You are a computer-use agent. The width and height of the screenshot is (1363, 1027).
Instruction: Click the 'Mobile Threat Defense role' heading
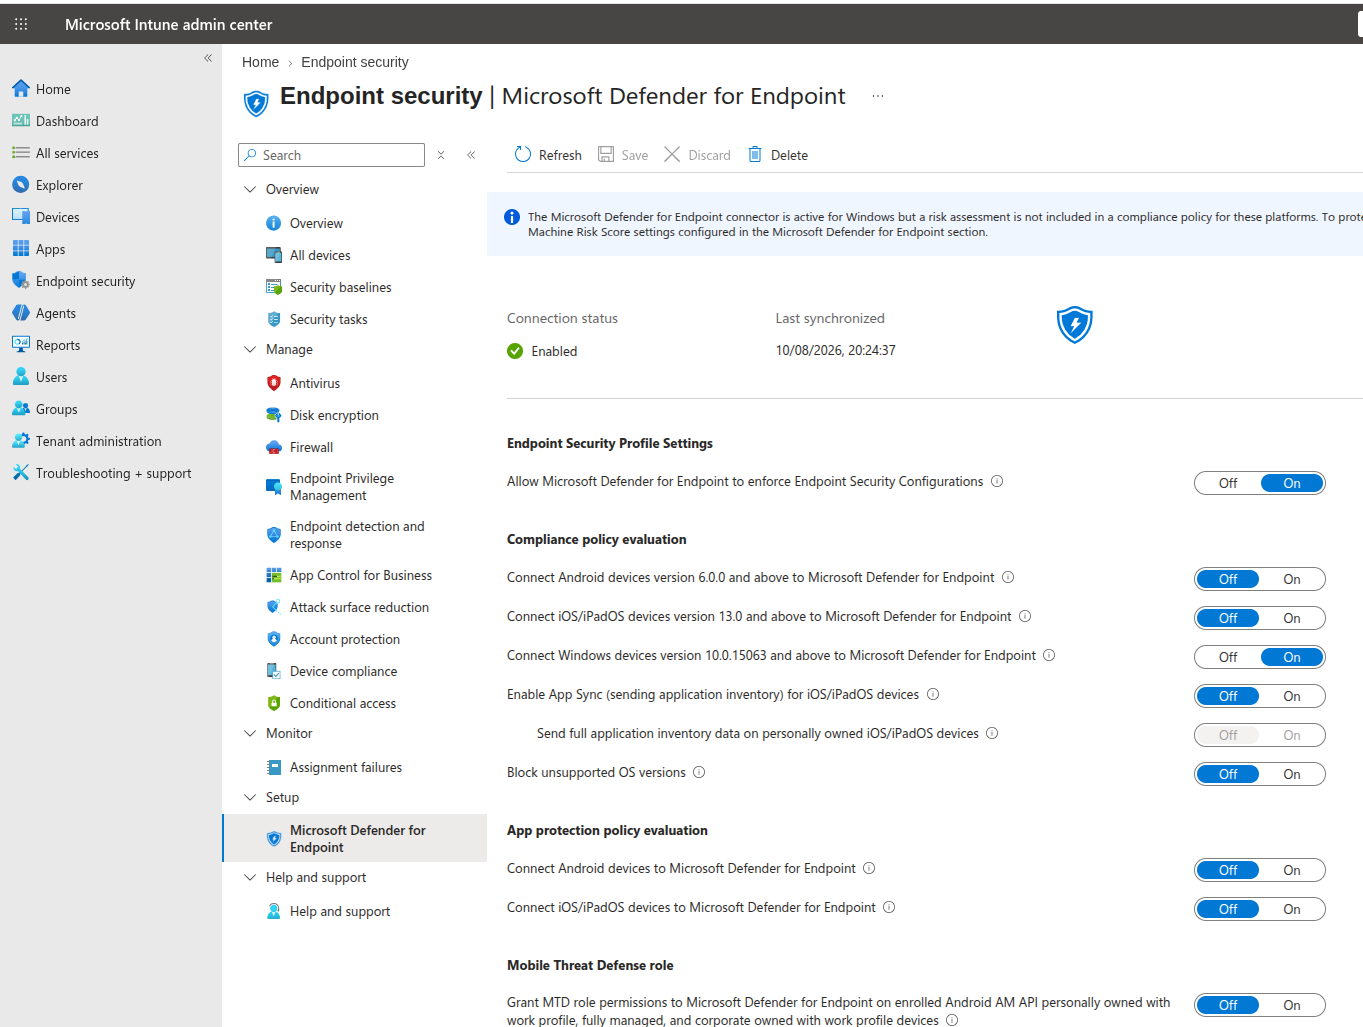(590, 965)
